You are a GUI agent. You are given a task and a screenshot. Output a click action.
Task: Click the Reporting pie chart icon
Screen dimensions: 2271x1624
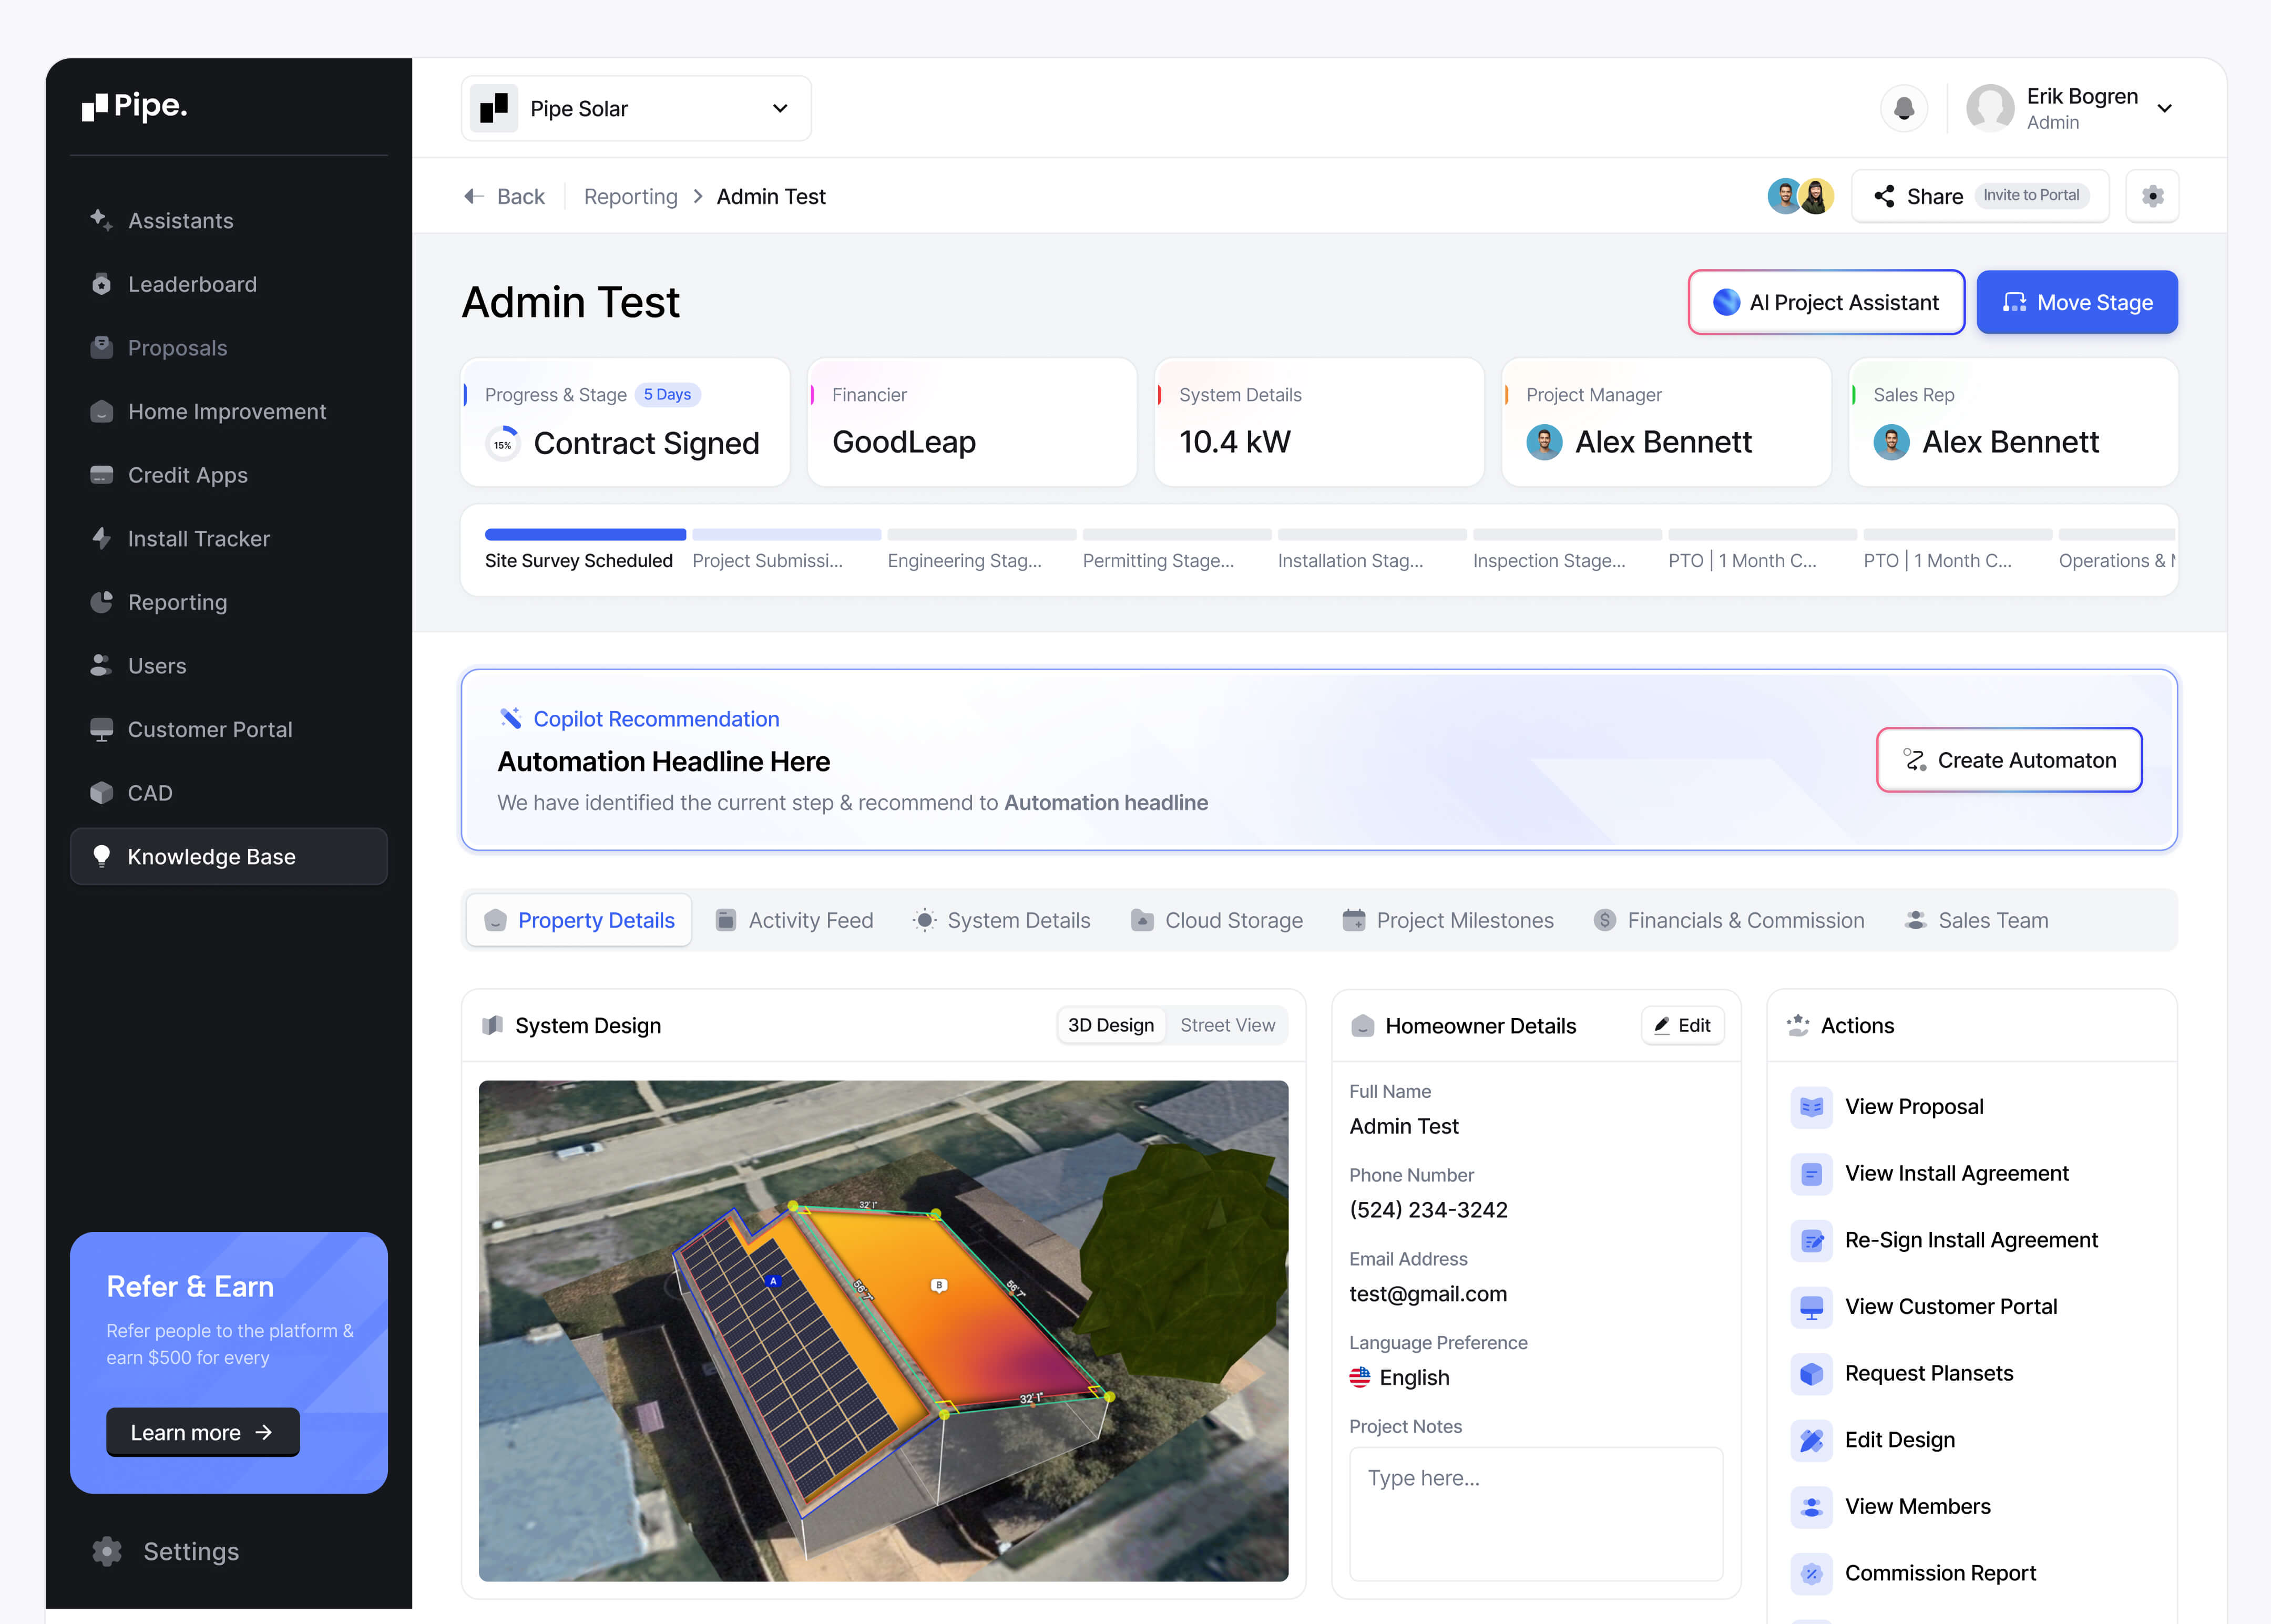101,602
